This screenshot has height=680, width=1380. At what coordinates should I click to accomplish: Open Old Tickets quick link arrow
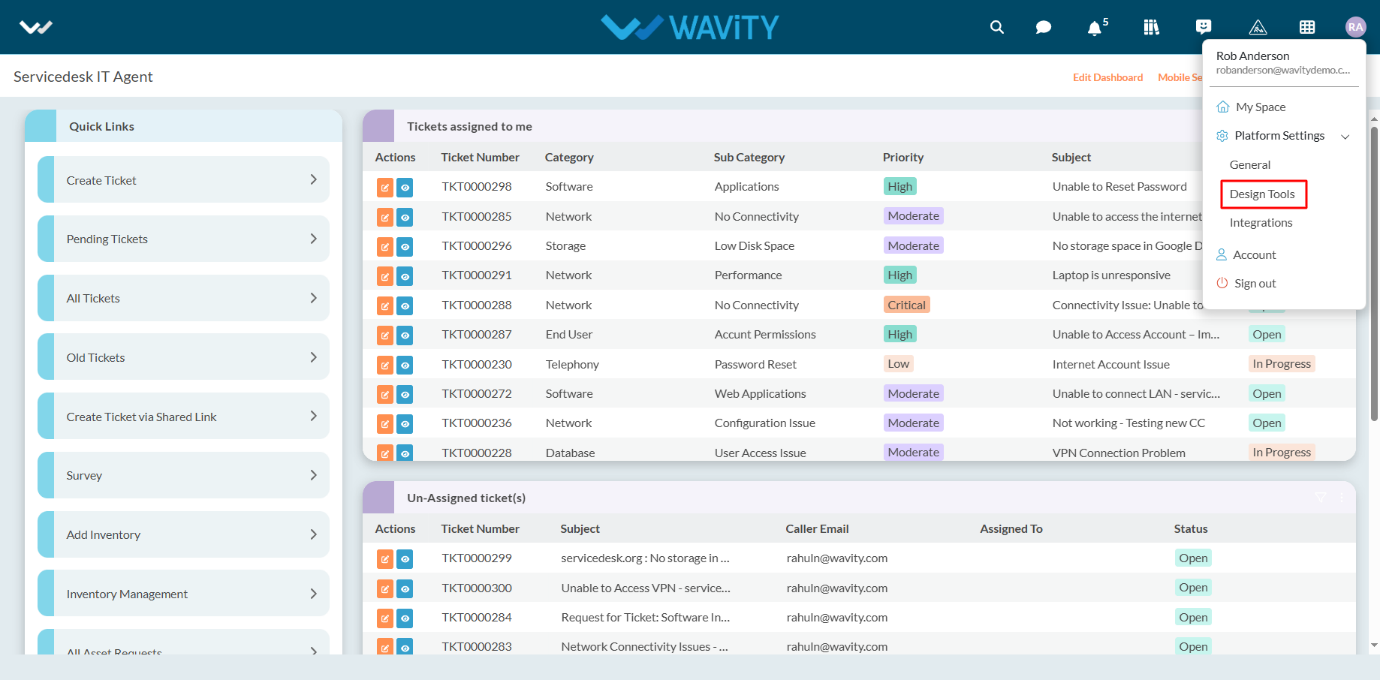[x=313, y=357]
